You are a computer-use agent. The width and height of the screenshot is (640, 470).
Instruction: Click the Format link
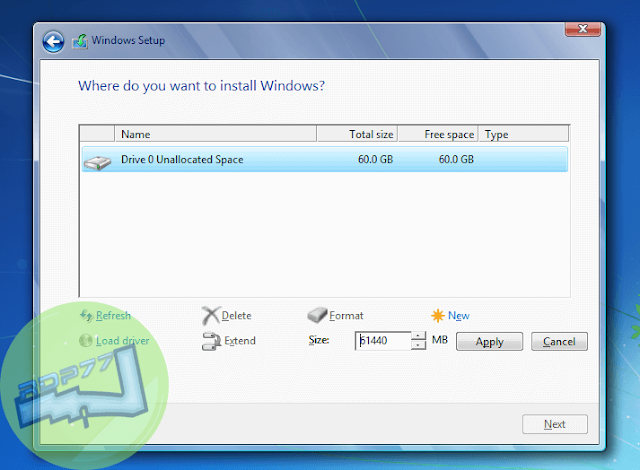(x=346, y=315)
